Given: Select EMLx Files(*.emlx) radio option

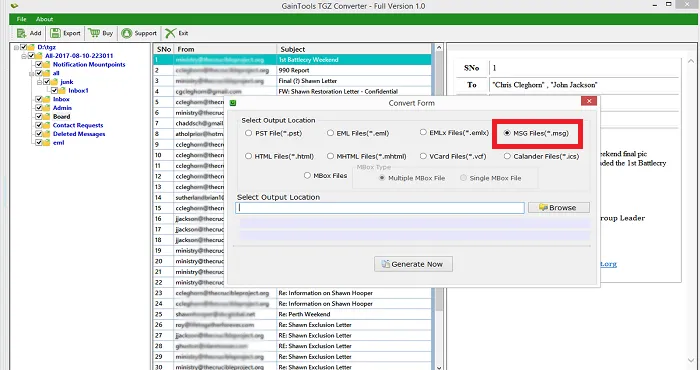Looking at the screenshot, I should (423, 133).
